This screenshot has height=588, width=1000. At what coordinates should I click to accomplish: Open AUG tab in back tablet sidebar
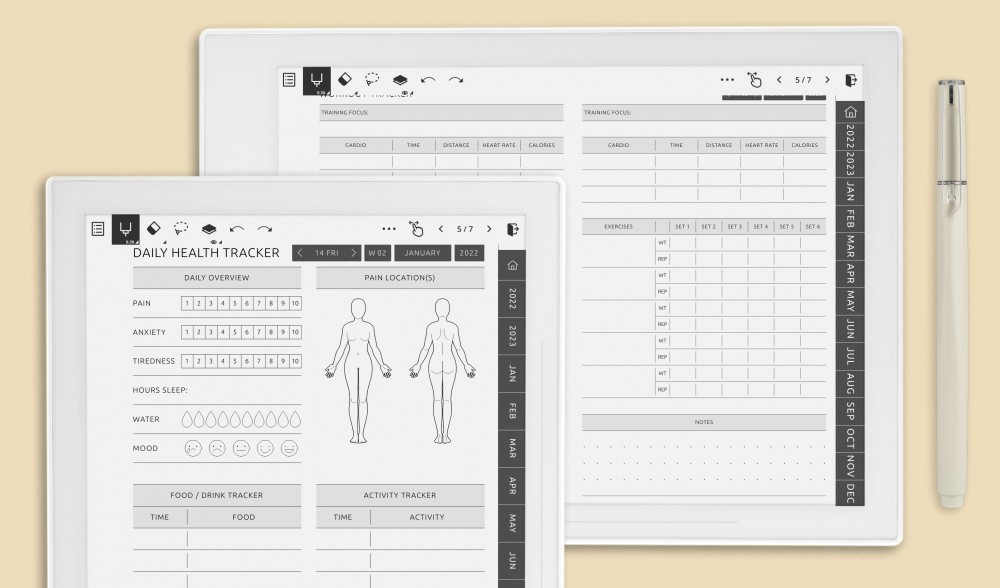click(850, 383)
